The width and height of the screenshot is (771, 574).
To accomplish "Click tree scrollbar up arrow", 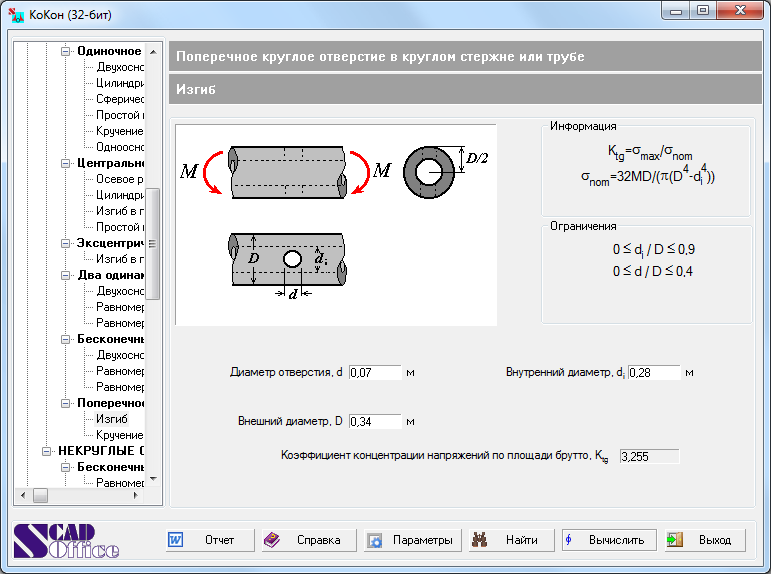I will (153, 52).
